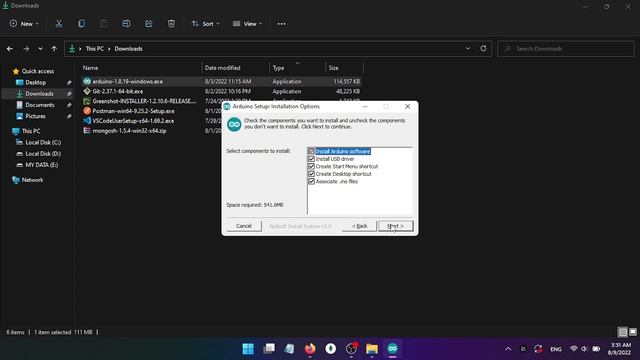
Task: Expand recent locations dropdown arrow
Action: pyautogui.click(x=40, y=49)
